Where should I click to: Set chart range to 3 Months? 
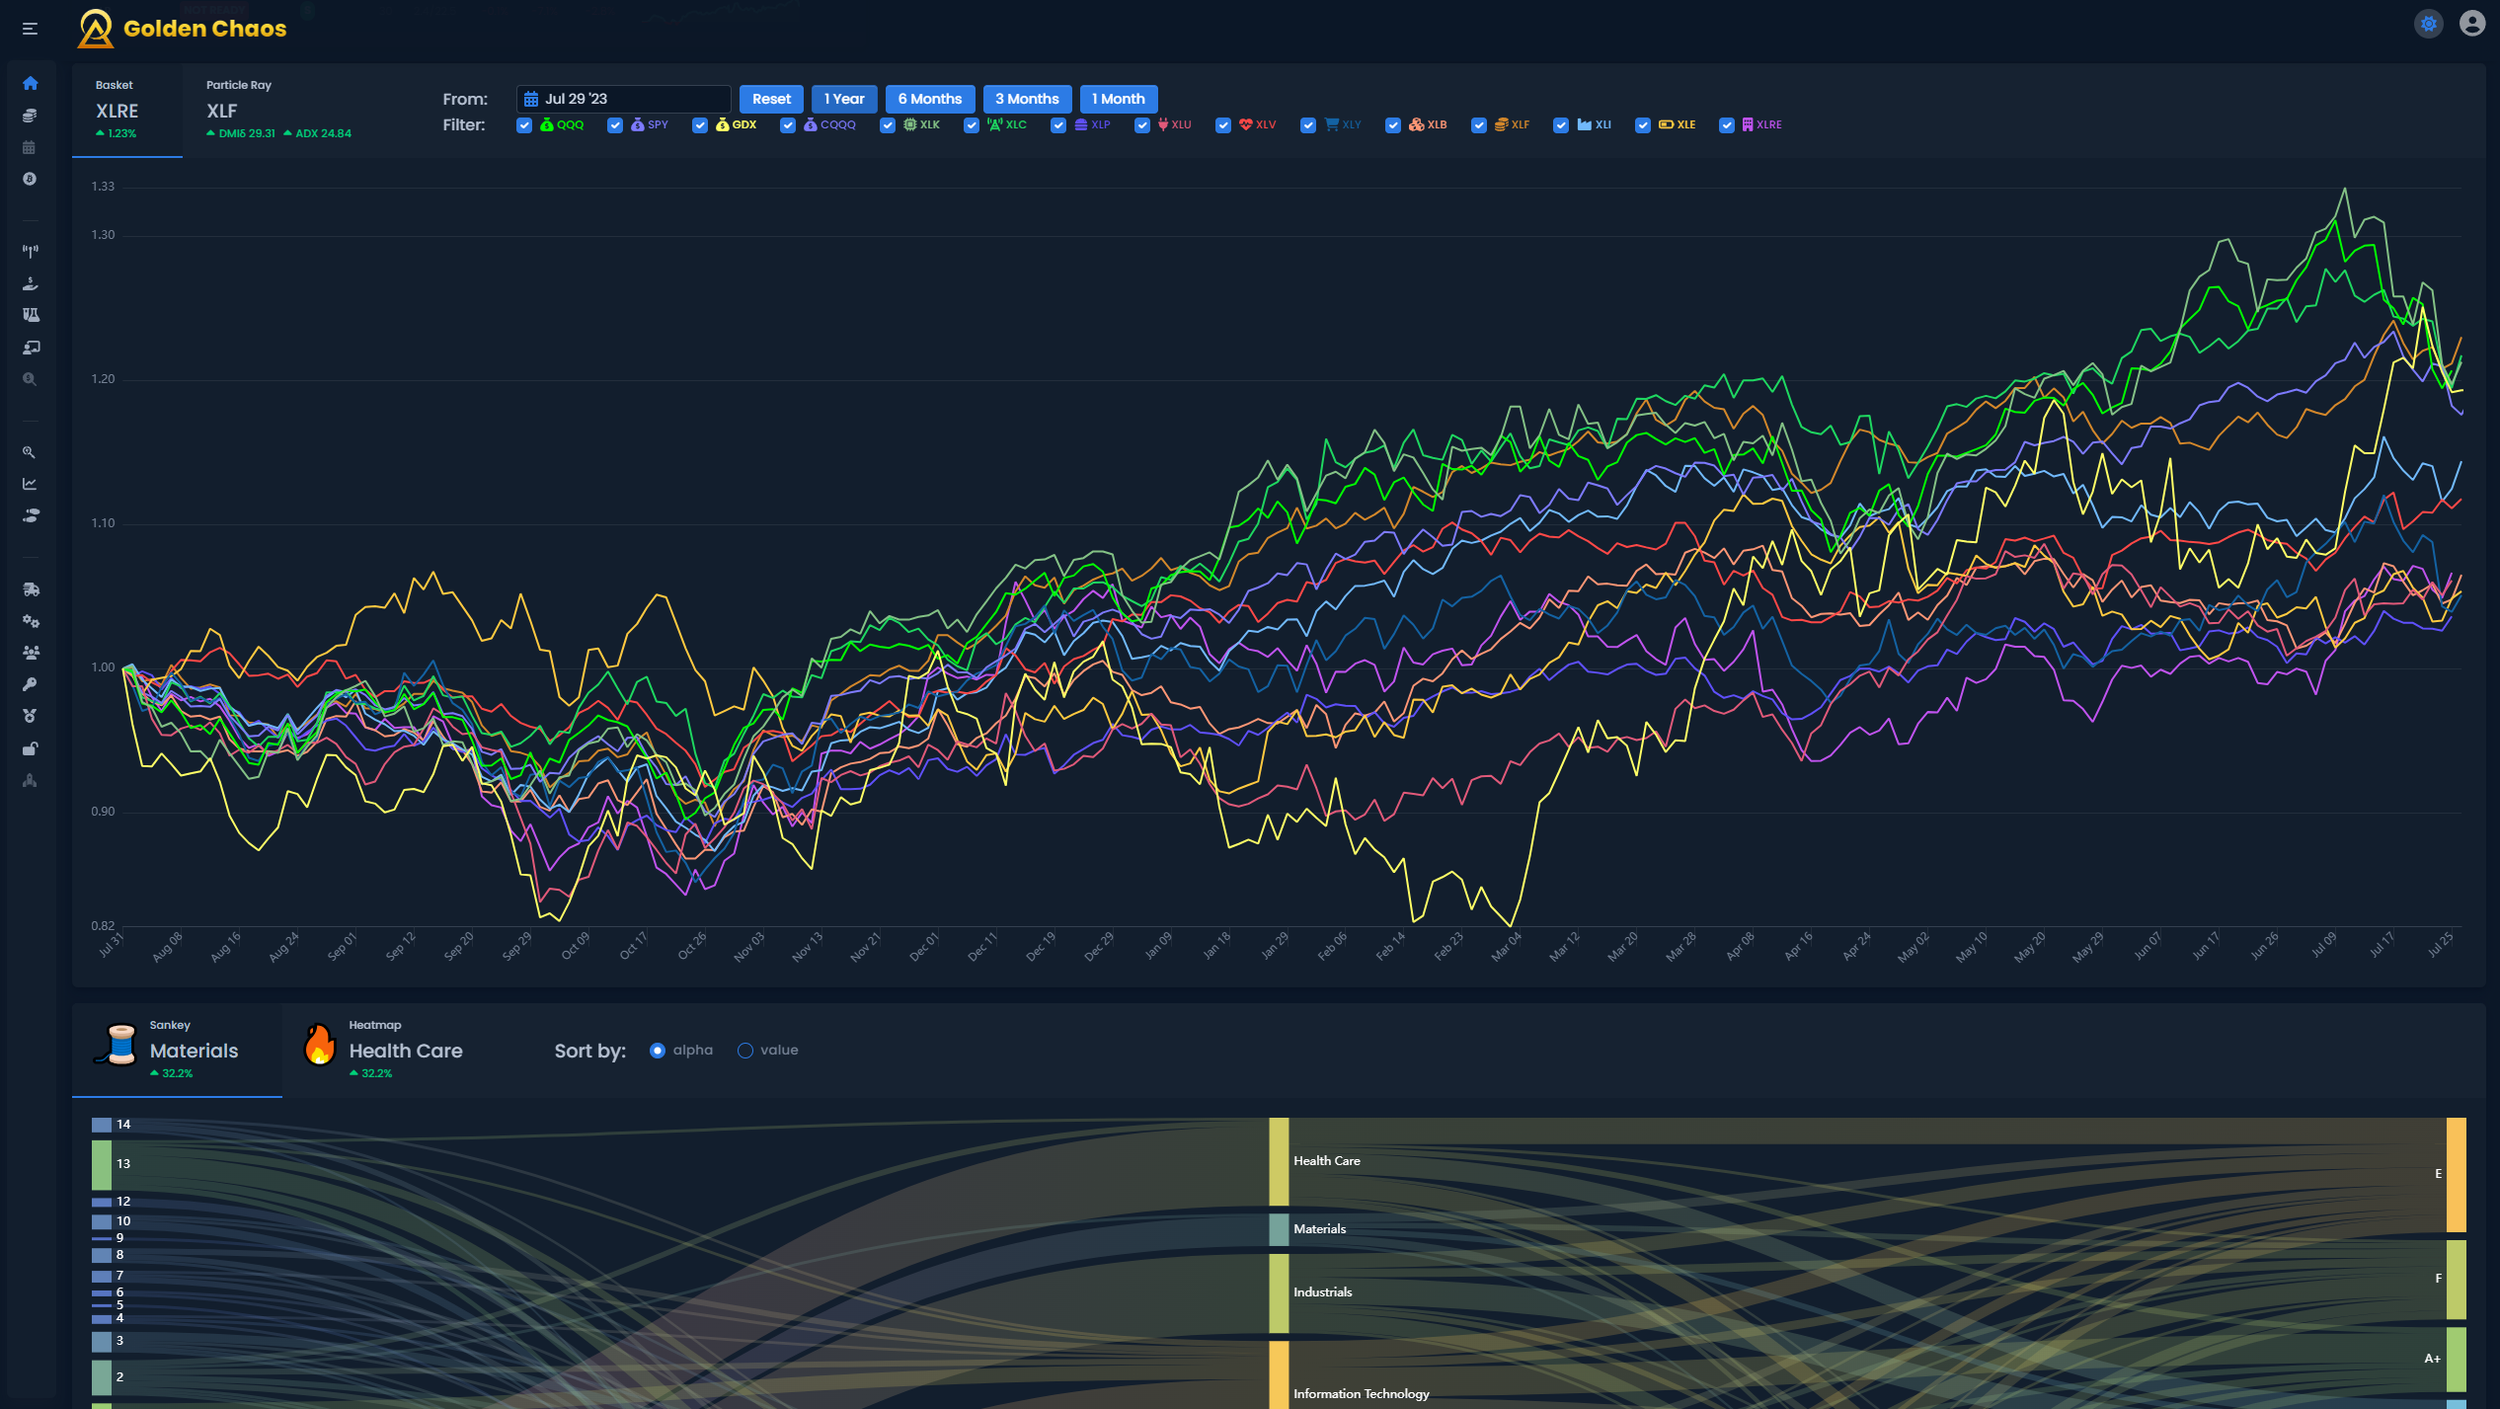[1027, 98]
